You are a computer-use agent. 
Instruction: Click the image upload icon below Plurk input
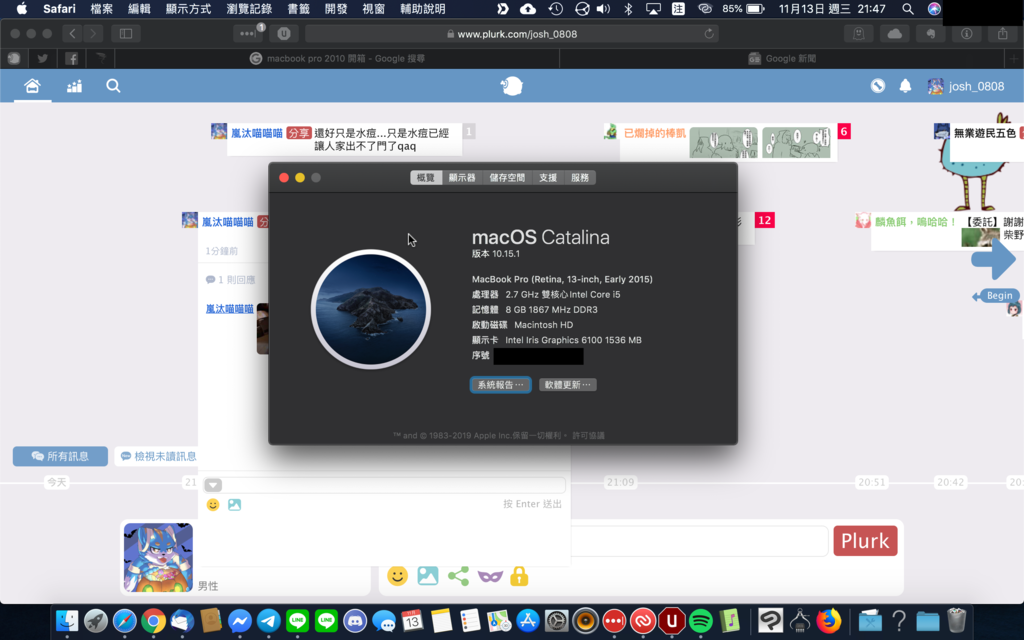click(x=428, y=575)
